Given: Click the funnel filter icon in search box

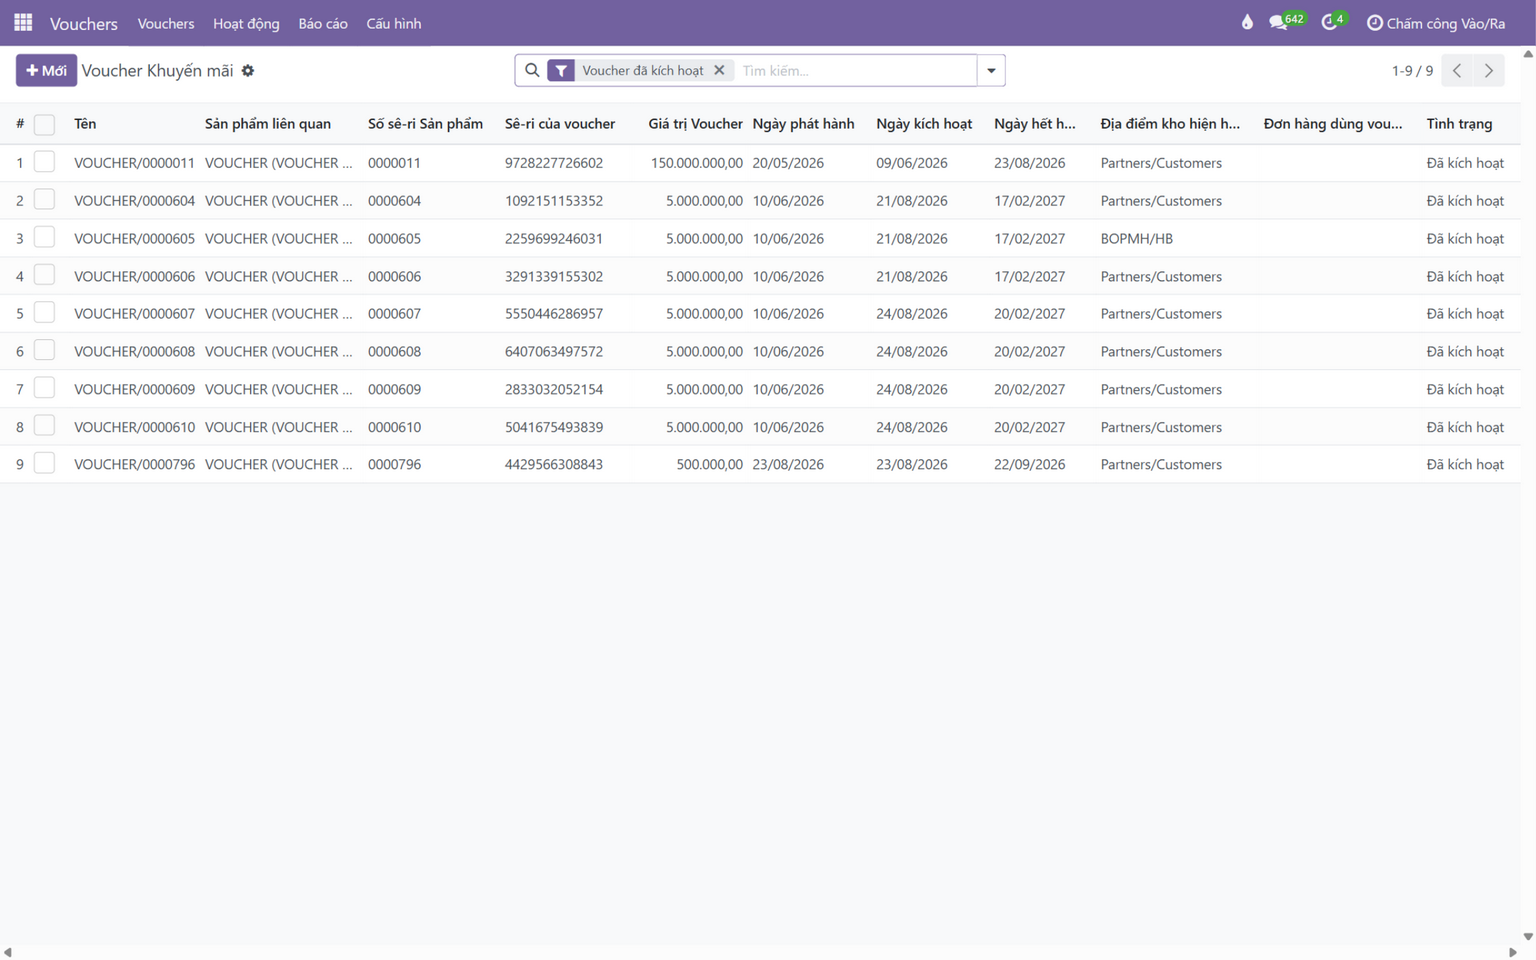Looking at the screenshot, I should (561, 71).
